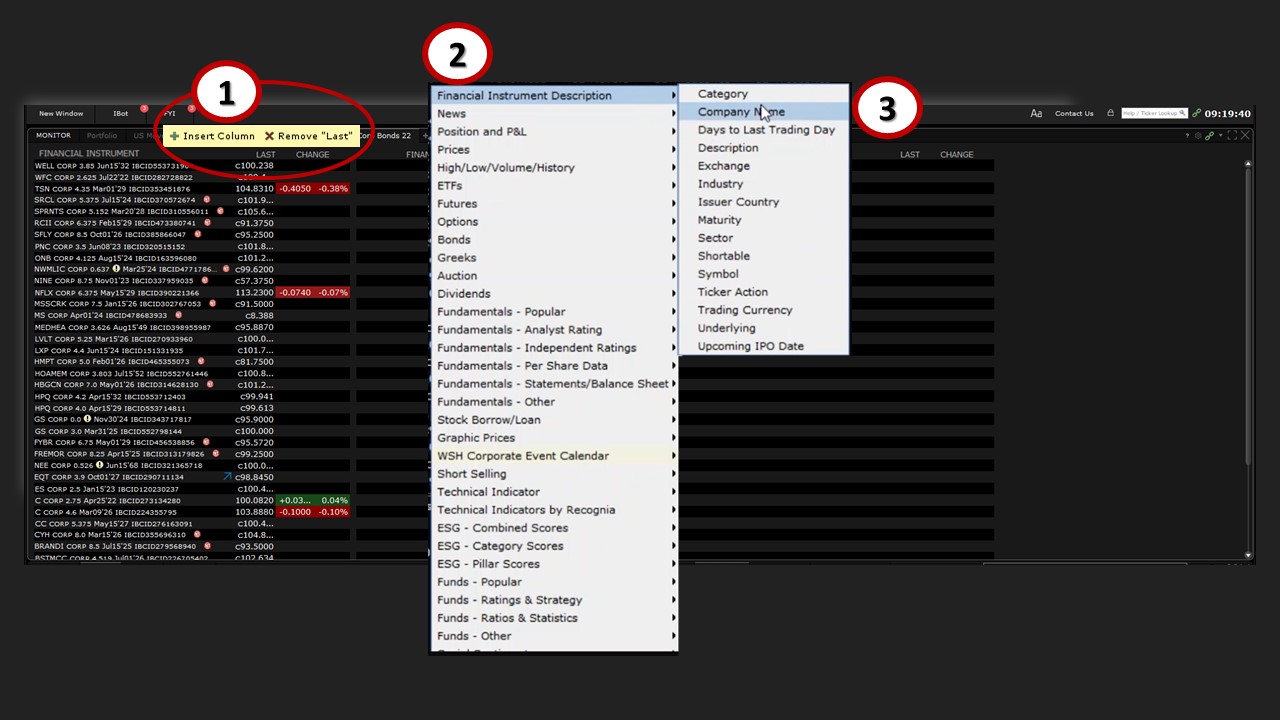
Task: Switch to the Portfolio tab
Action: [x=101, y=136]
